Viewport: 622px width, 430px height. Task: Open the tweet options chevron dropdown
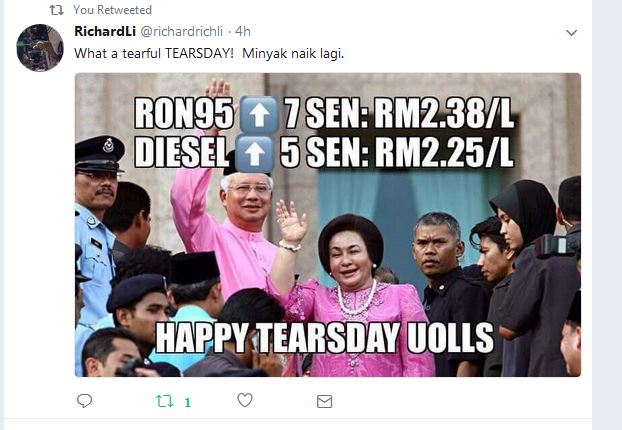point(571,33)
